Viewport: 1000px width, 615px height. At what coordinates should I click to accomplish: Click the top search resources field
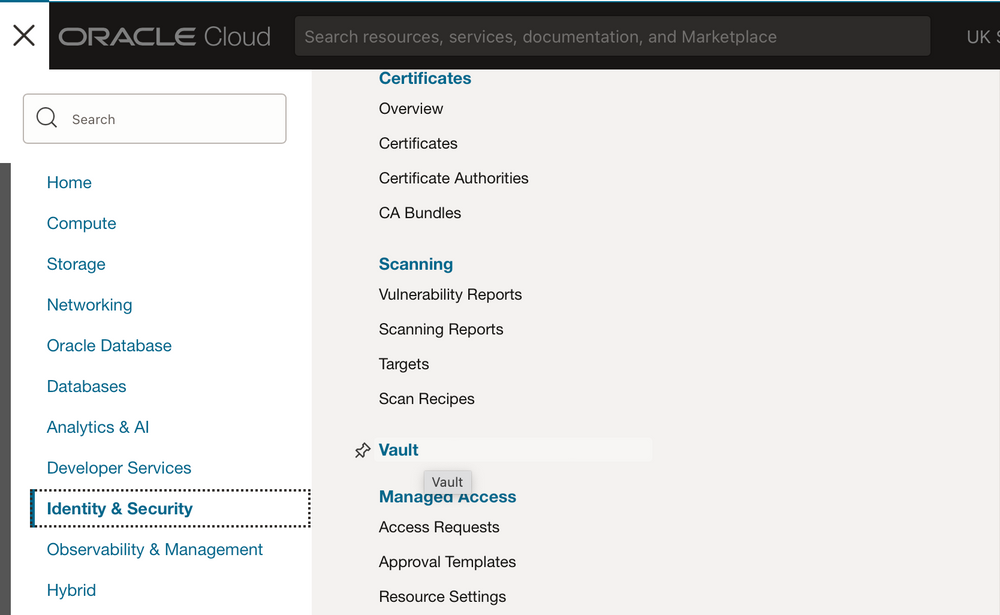tap(615, 36)
